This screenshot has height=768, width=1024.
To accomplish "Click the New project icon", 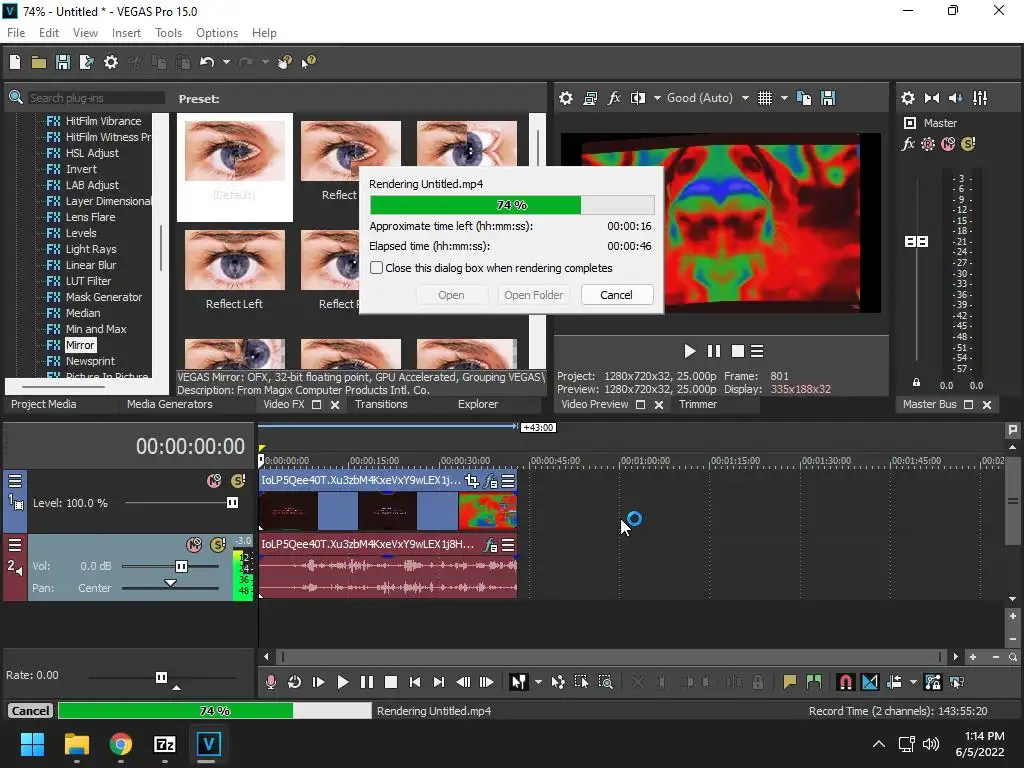I will click(x=15, y=62).
